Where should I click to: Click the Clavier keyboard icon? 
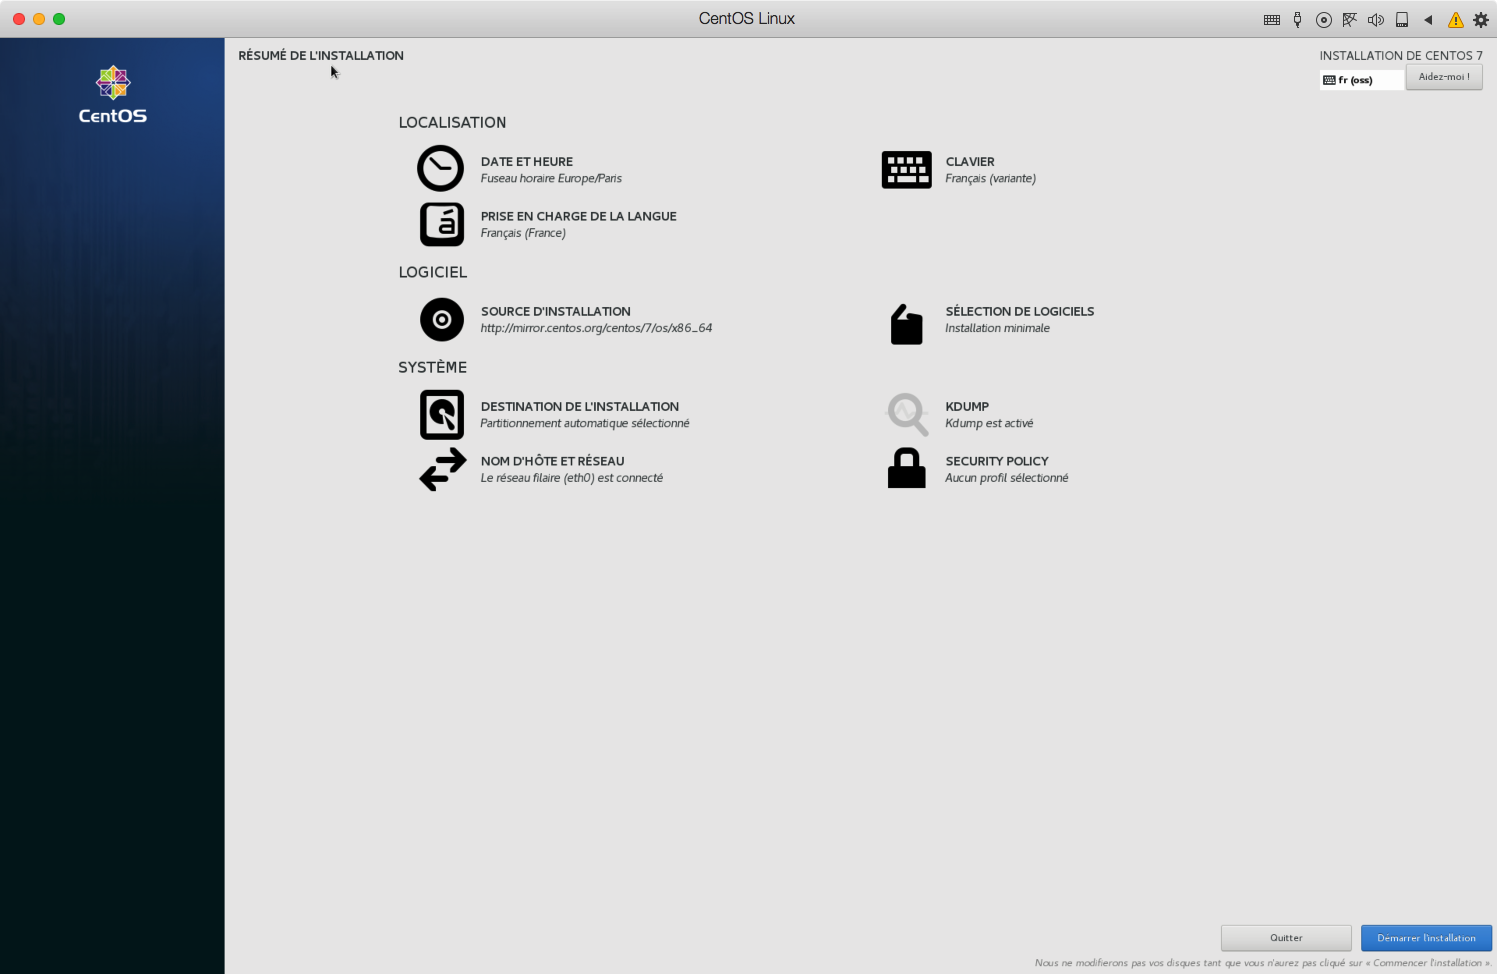click(x=906, y=170)
